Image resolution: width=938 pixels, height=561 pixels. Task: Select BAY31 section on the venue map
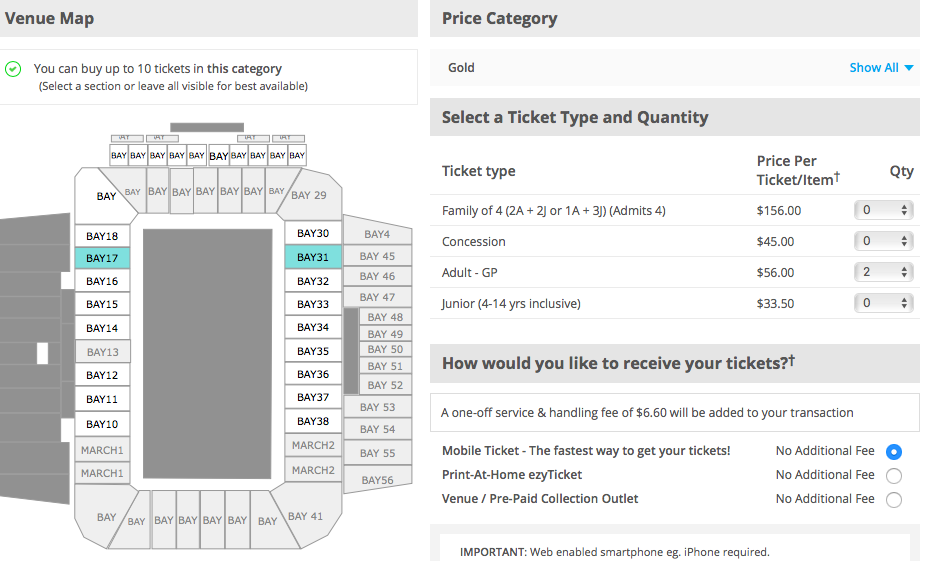[313, 257]
